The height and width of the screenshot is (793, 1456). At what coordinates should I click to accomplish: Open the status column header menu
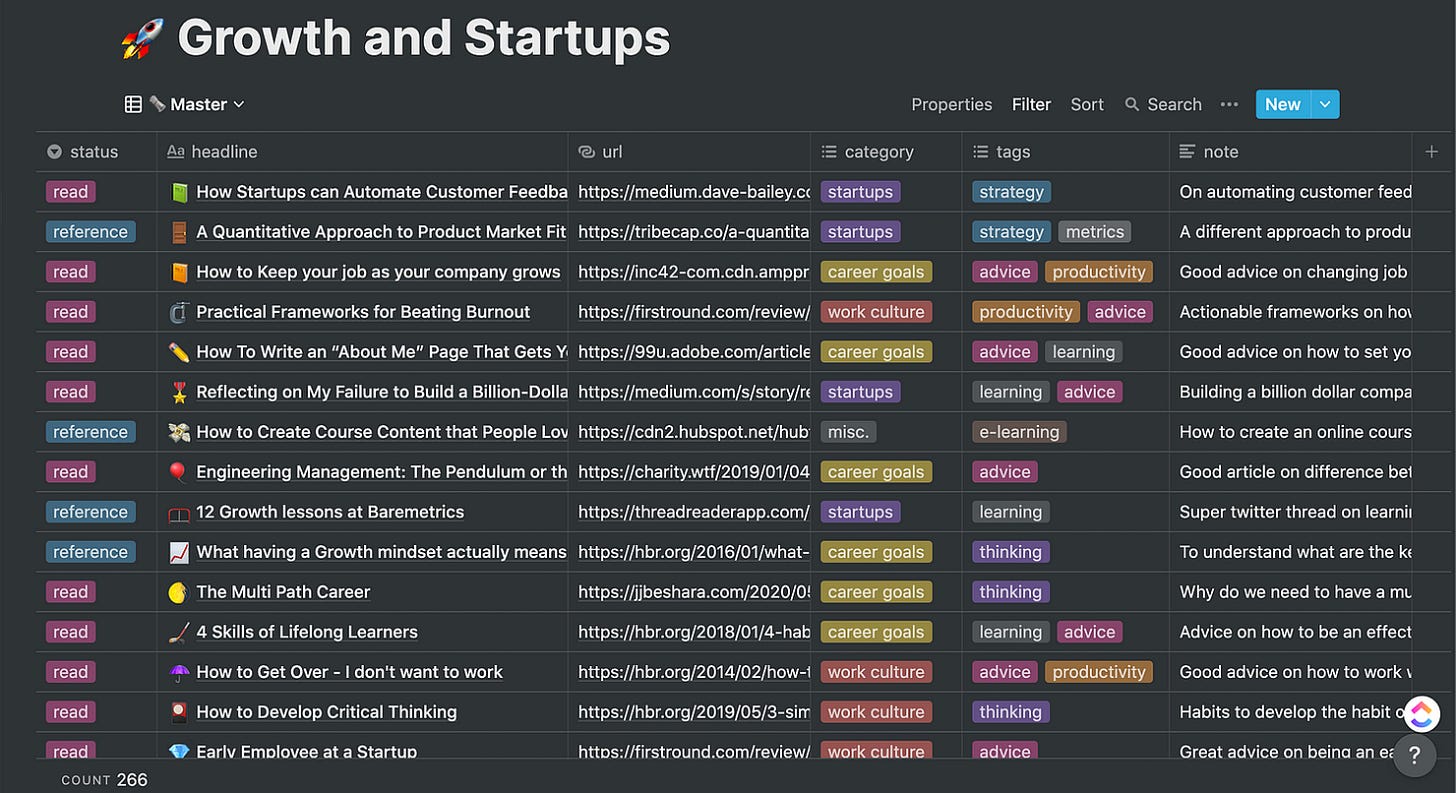tap(94, 152)
